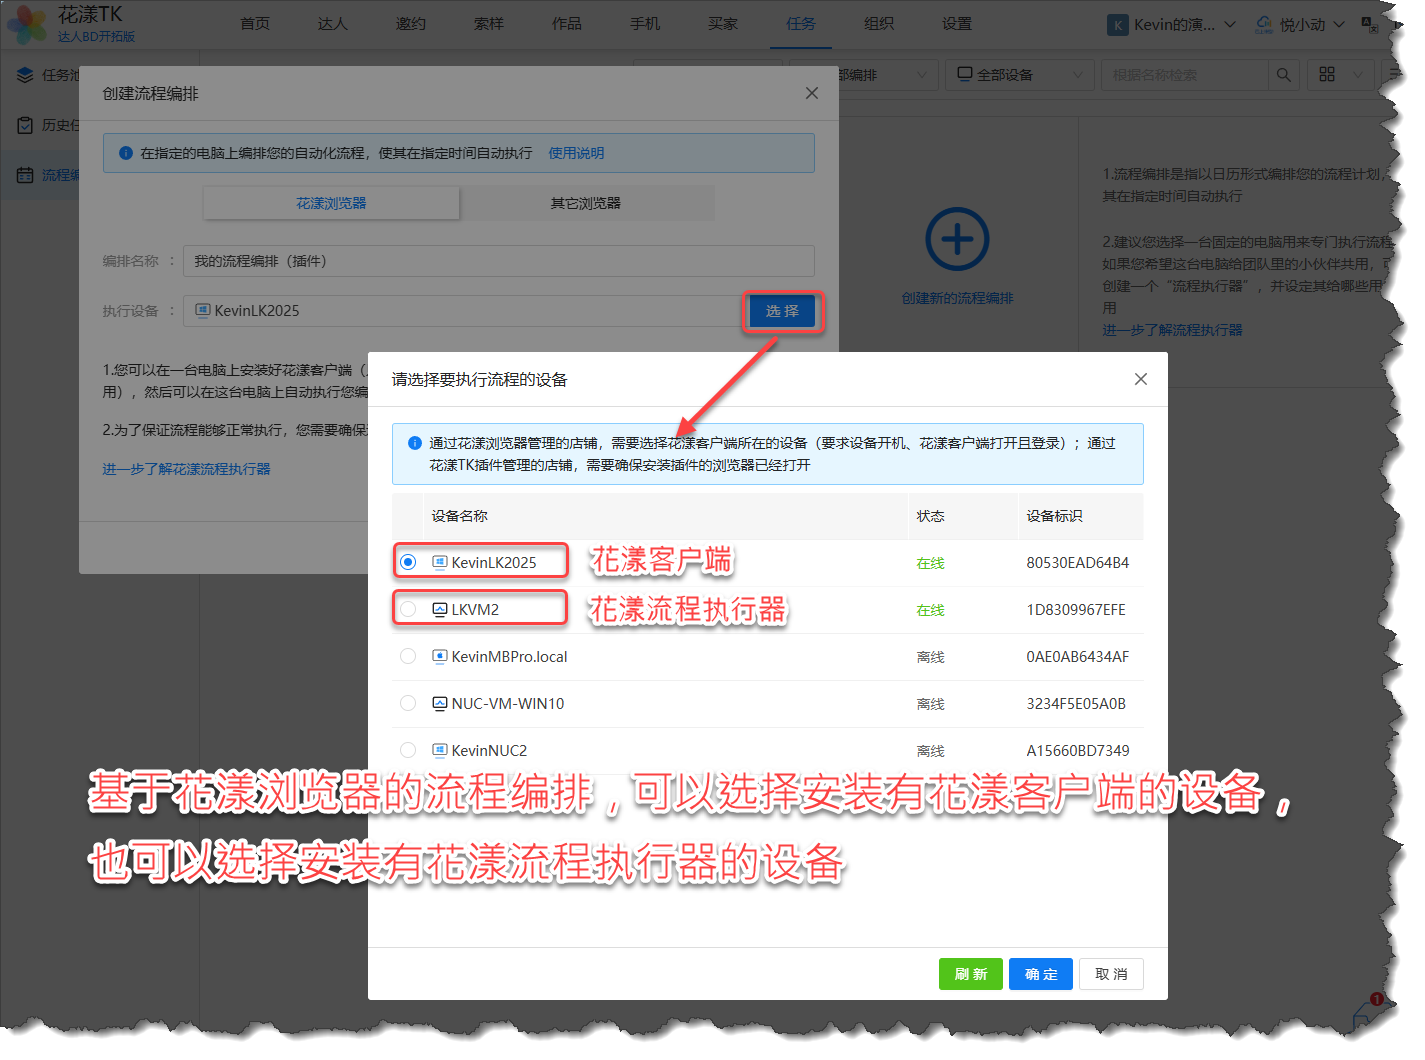Screen dimensions: 1425x1060
Task: Click the search magnifier icon
Action: (x=1283, y=75)
